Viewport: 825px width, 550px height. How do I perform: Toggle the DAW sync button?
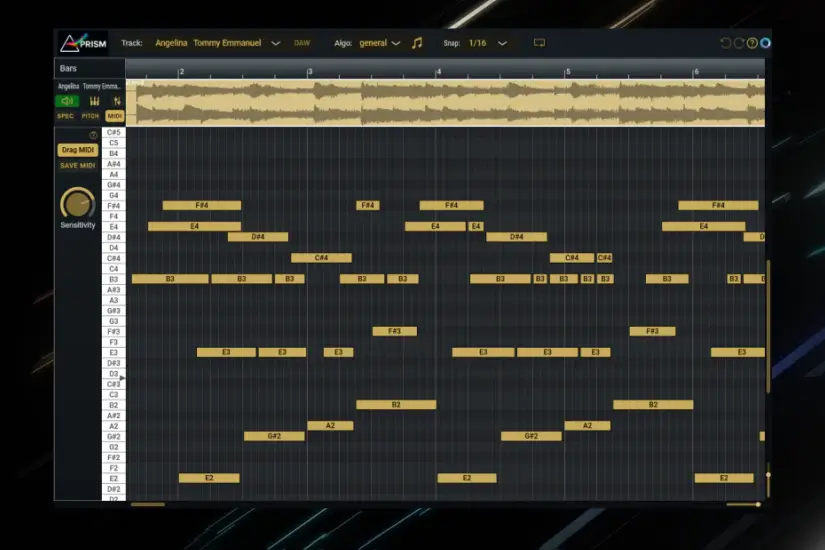pos(302,43)
